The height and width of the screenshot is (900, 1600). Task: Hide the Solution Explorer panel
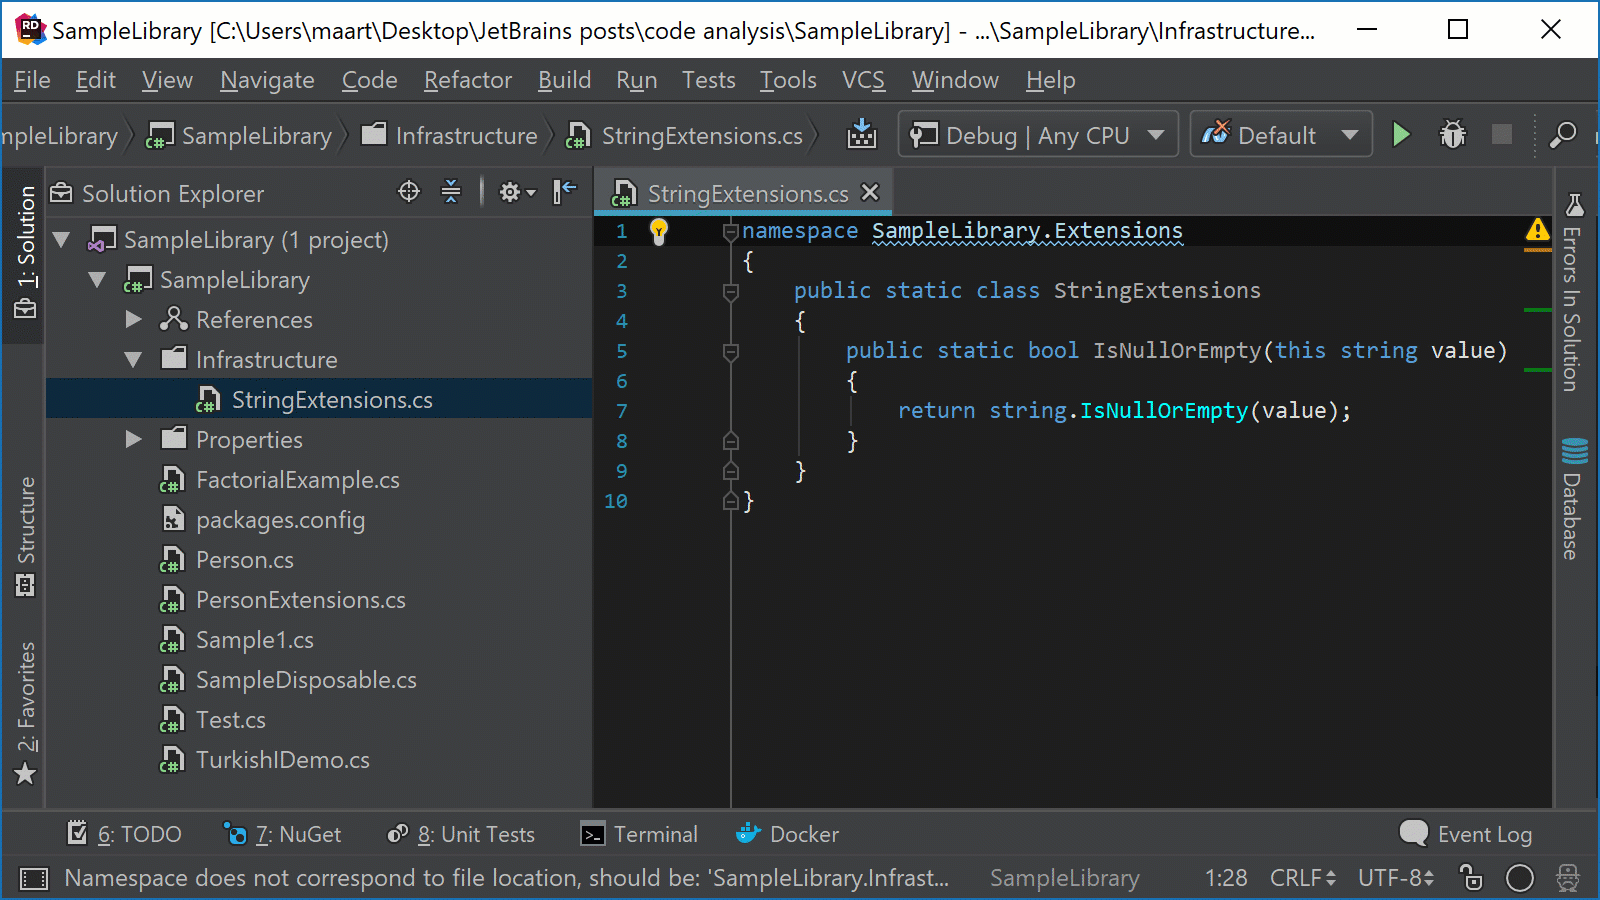[x=565, y=191]
